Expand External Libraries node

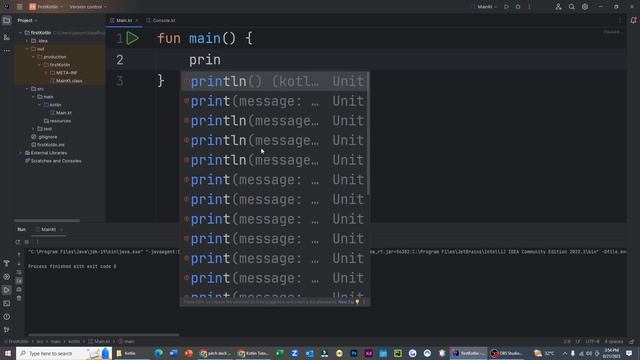[20, 153]
